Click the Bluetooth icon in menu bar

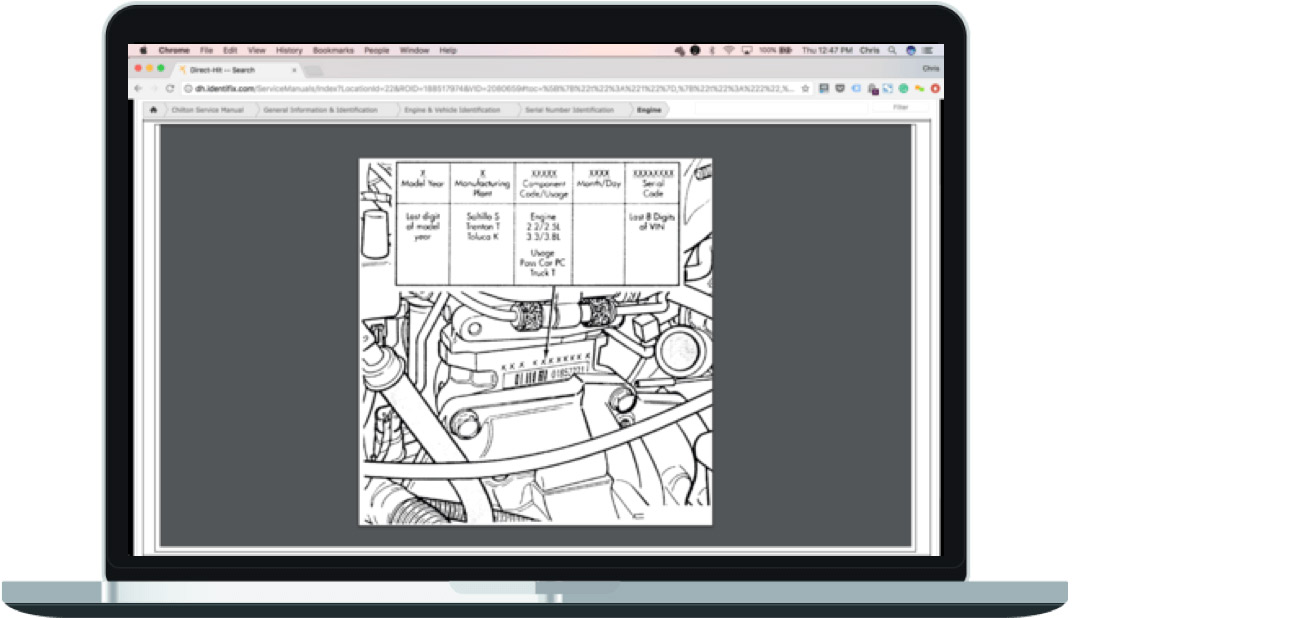tap(712, 50)
